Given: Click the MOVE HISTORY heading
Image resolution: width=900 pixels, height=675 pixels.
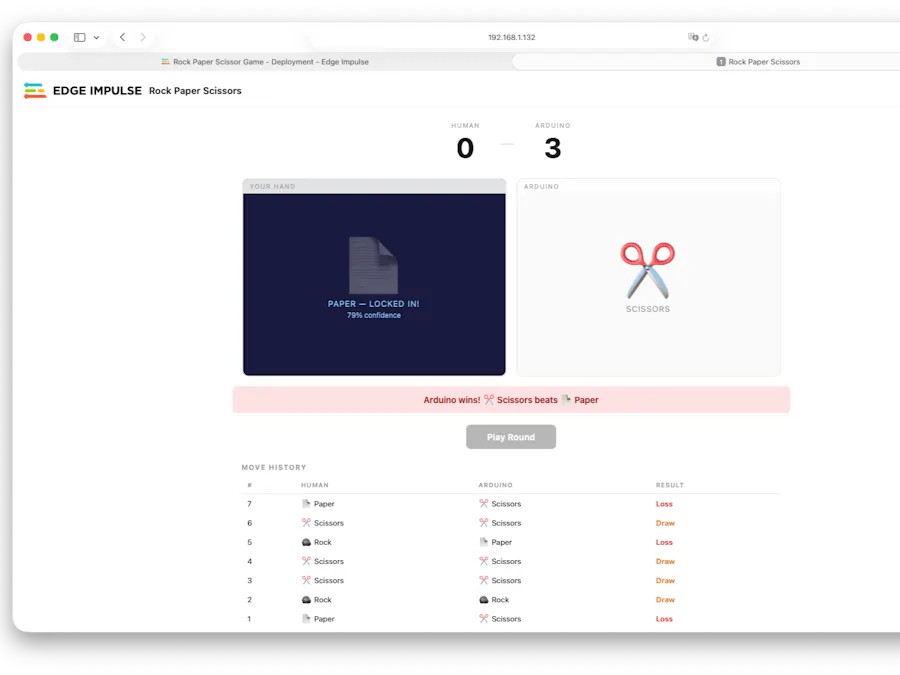Looking at the screenshot, I should 274,467.
